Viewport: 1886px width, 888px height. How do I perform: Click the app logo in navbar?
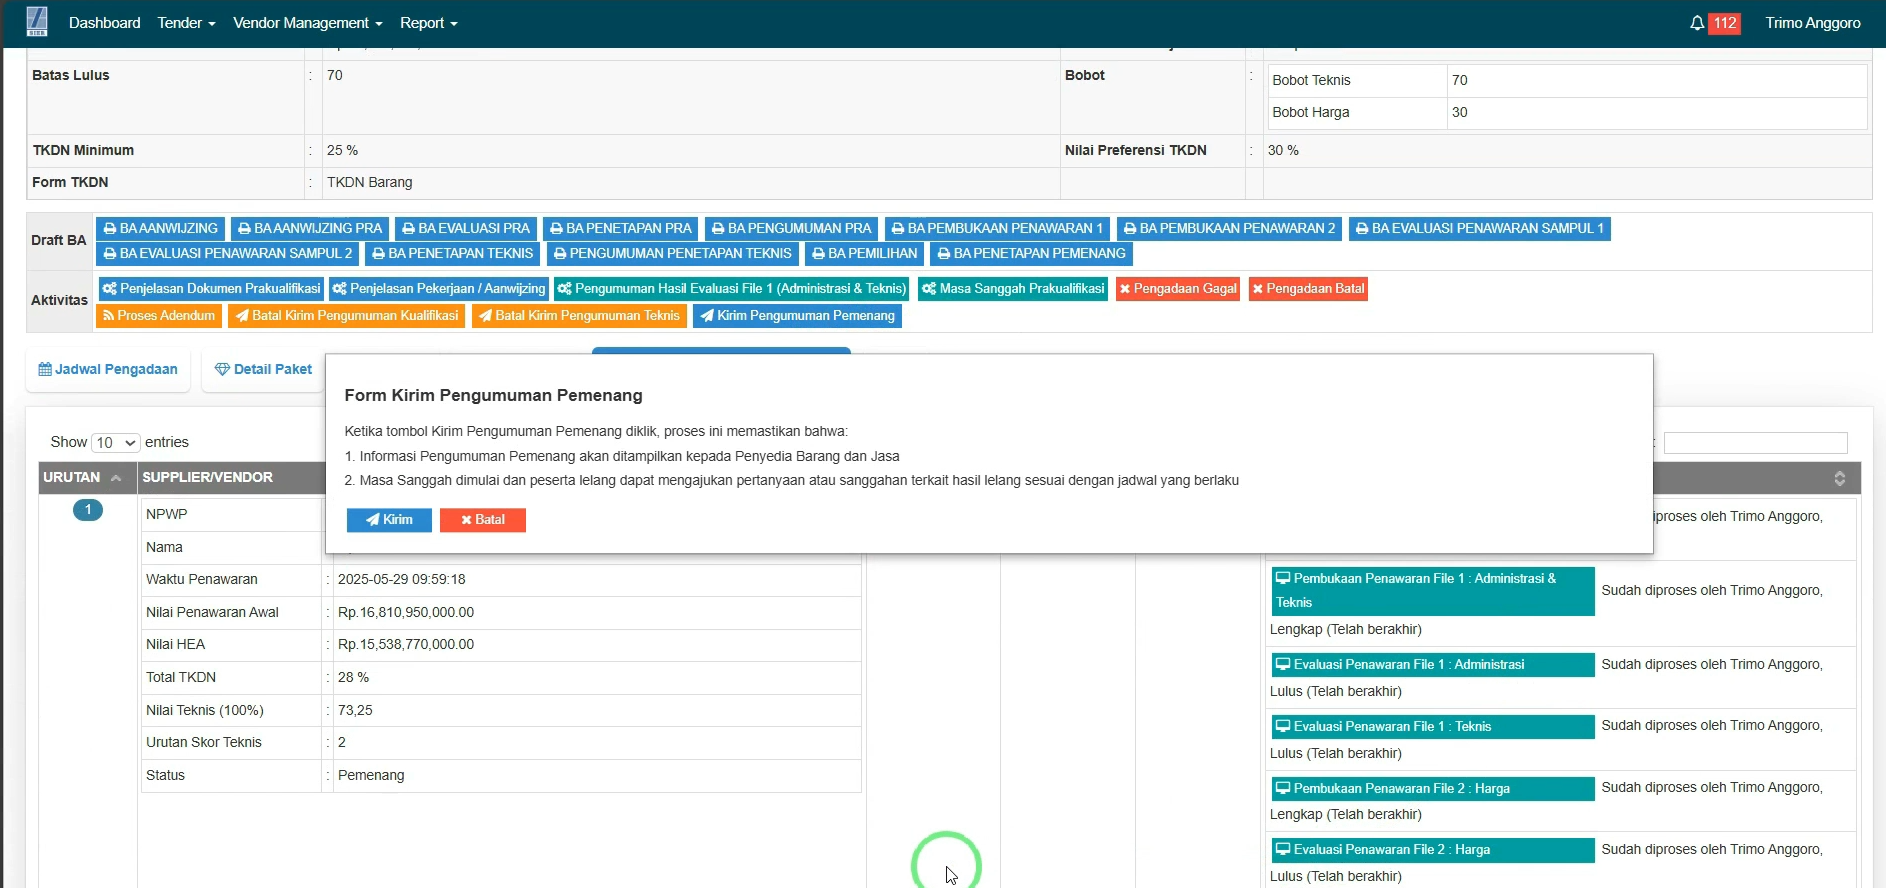tap(37, 22)
